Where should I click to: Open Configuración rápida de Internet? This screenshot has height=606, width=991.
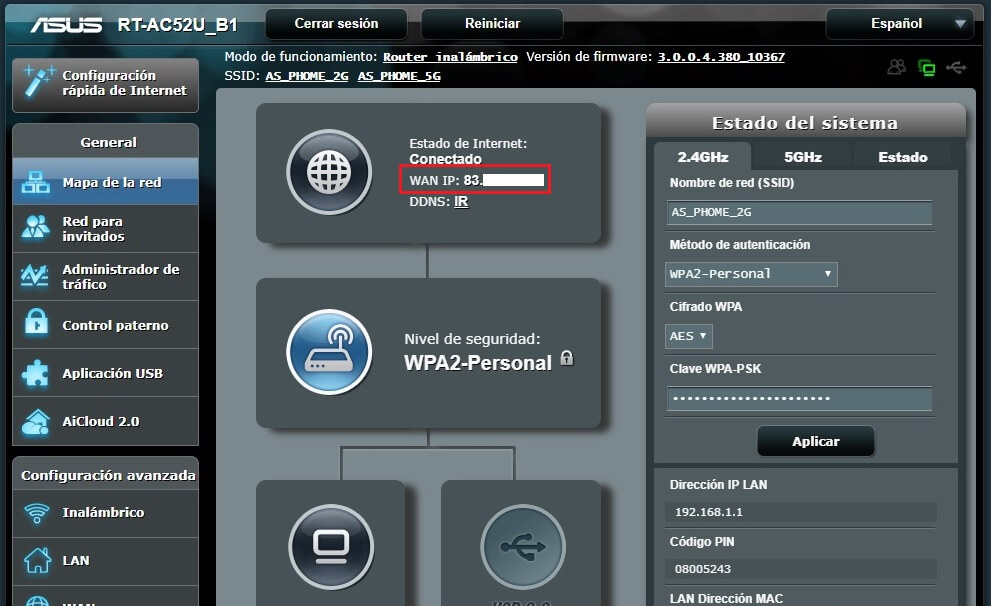(x=106, y=85)
